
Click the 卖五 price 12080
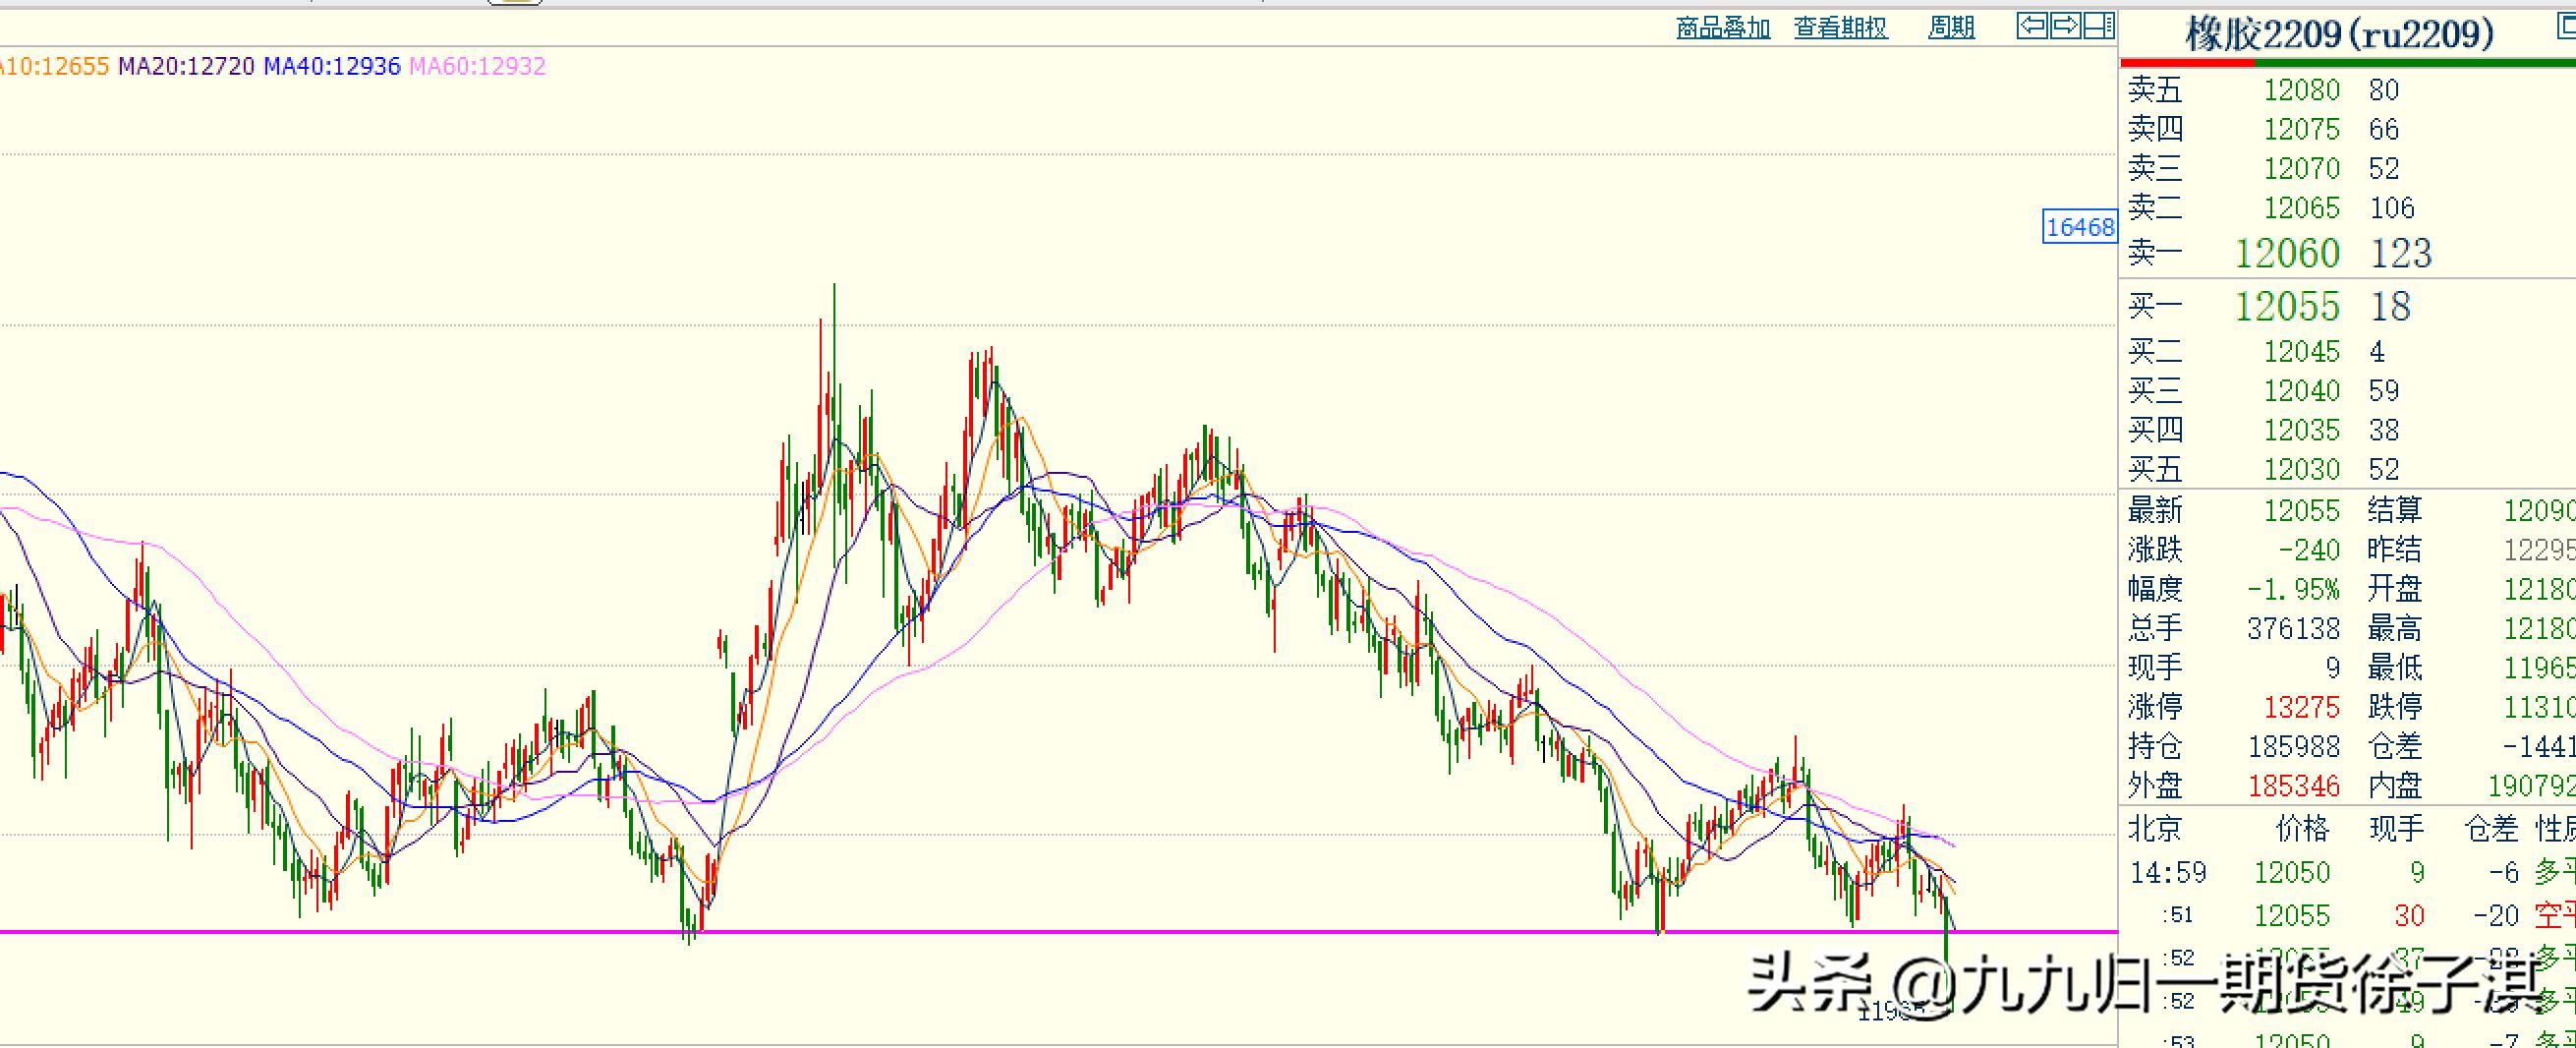2302,90
